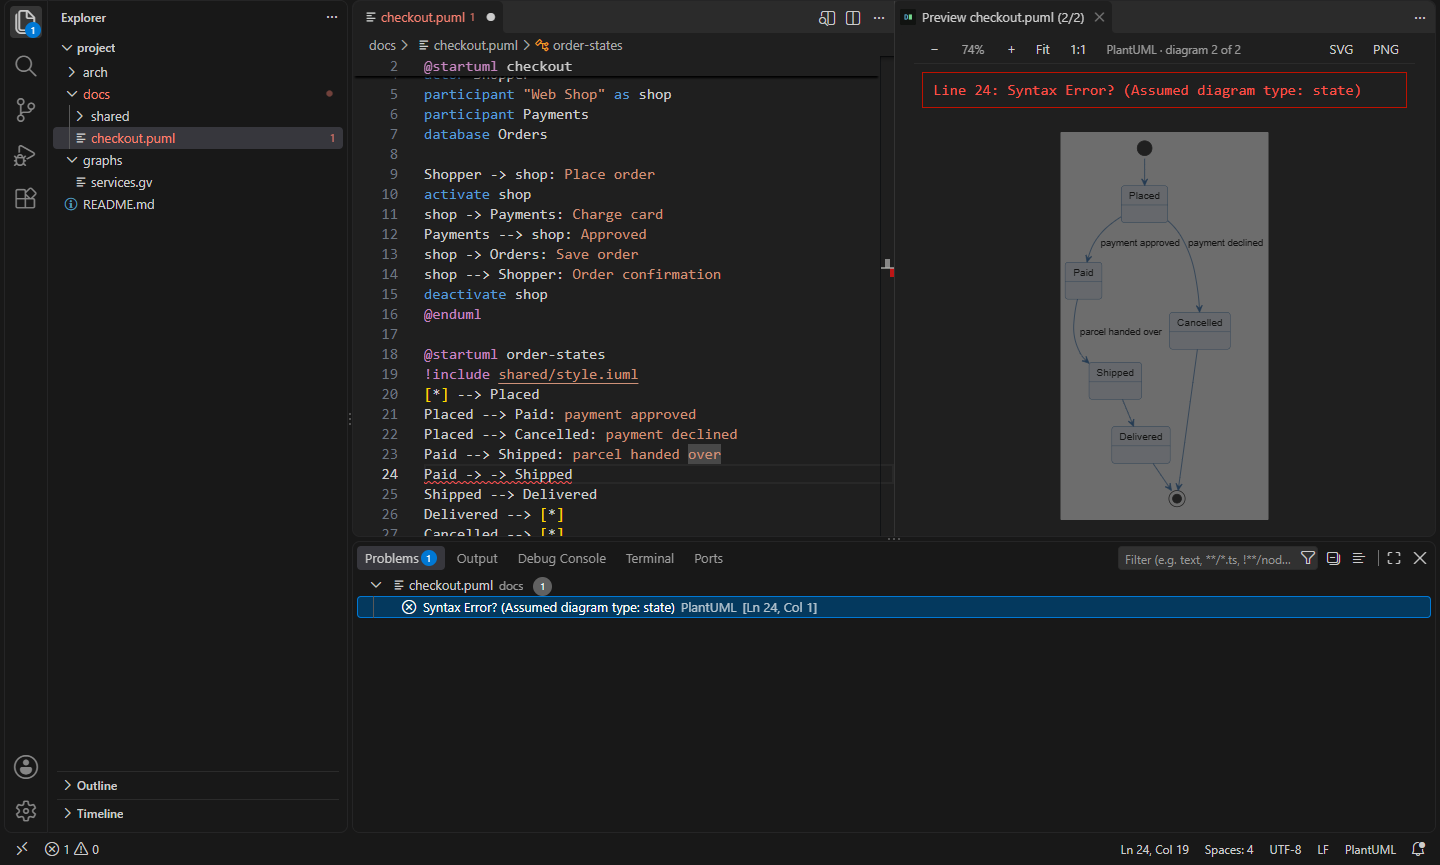
Task: Collapse the project root folder
Action: pyautogui.click(x=67, y=48)
